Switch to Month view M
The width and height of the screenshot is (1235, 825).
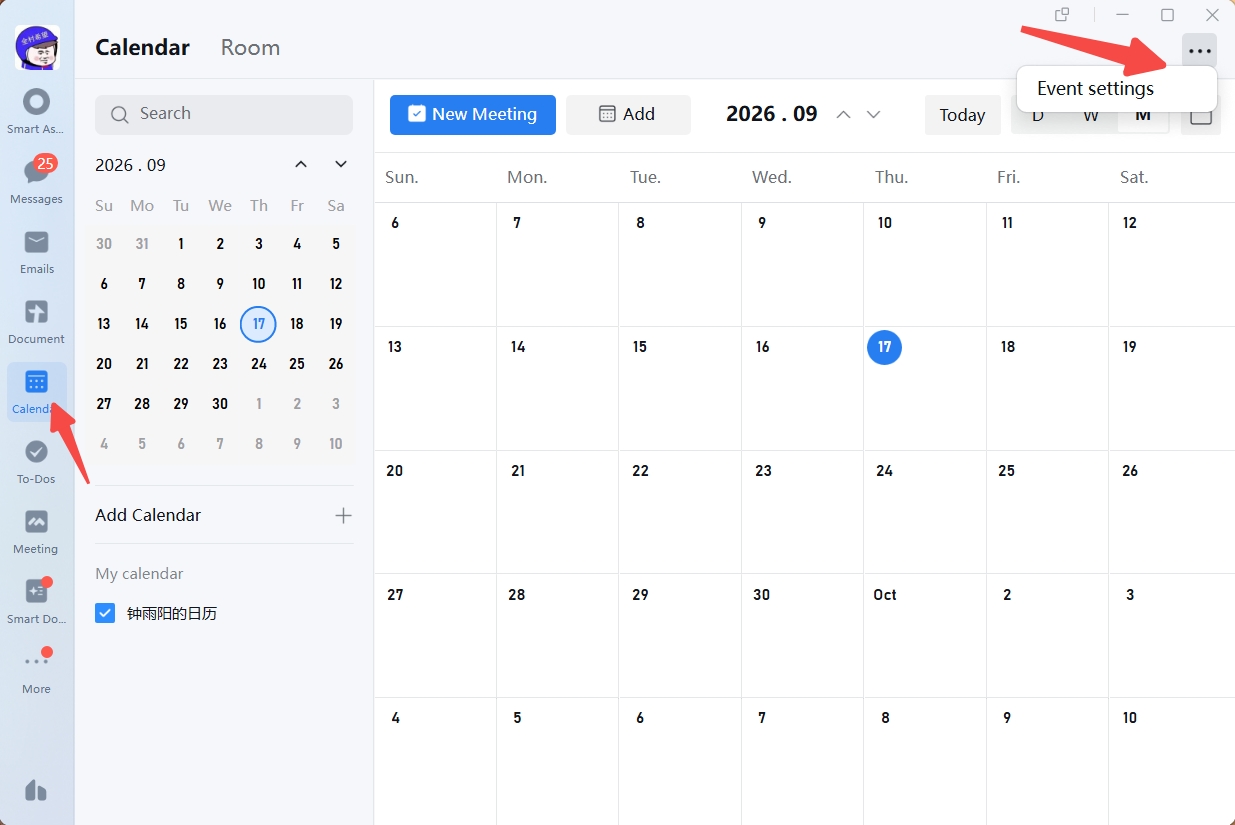click(x=1143, y=116)
